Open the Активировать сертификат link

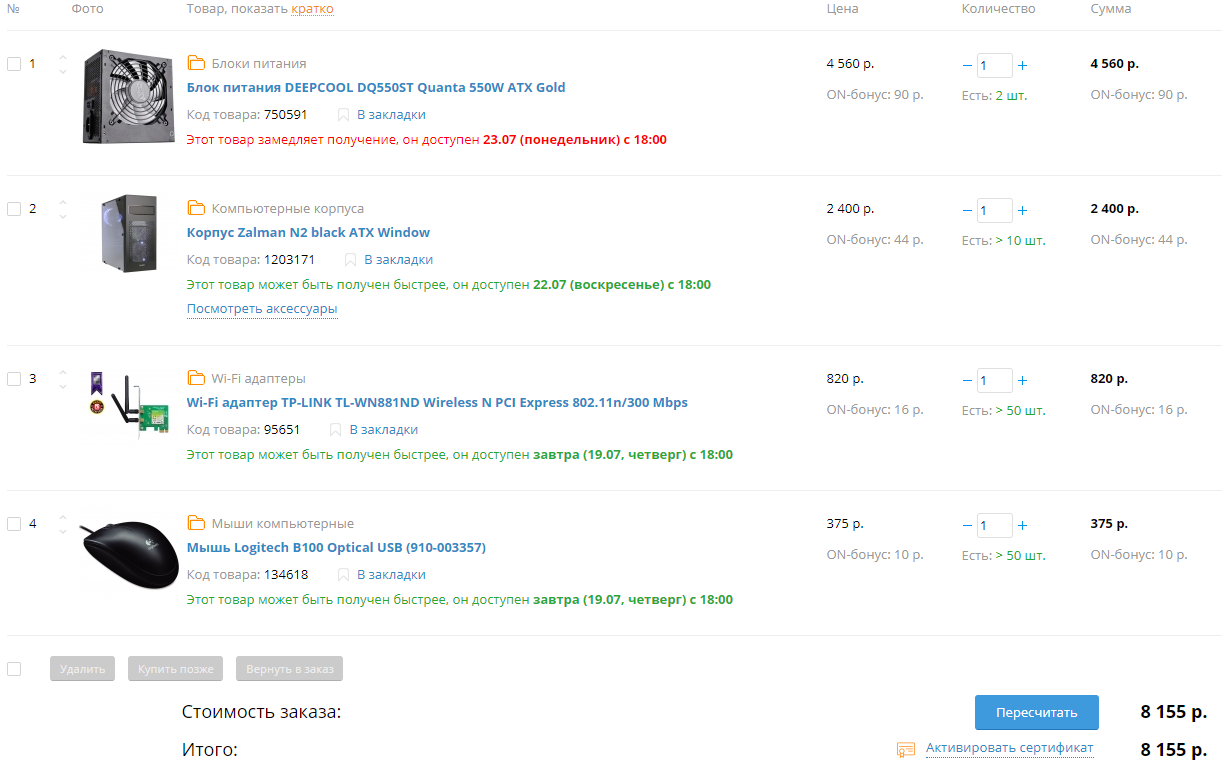(x=1009, y=748)
